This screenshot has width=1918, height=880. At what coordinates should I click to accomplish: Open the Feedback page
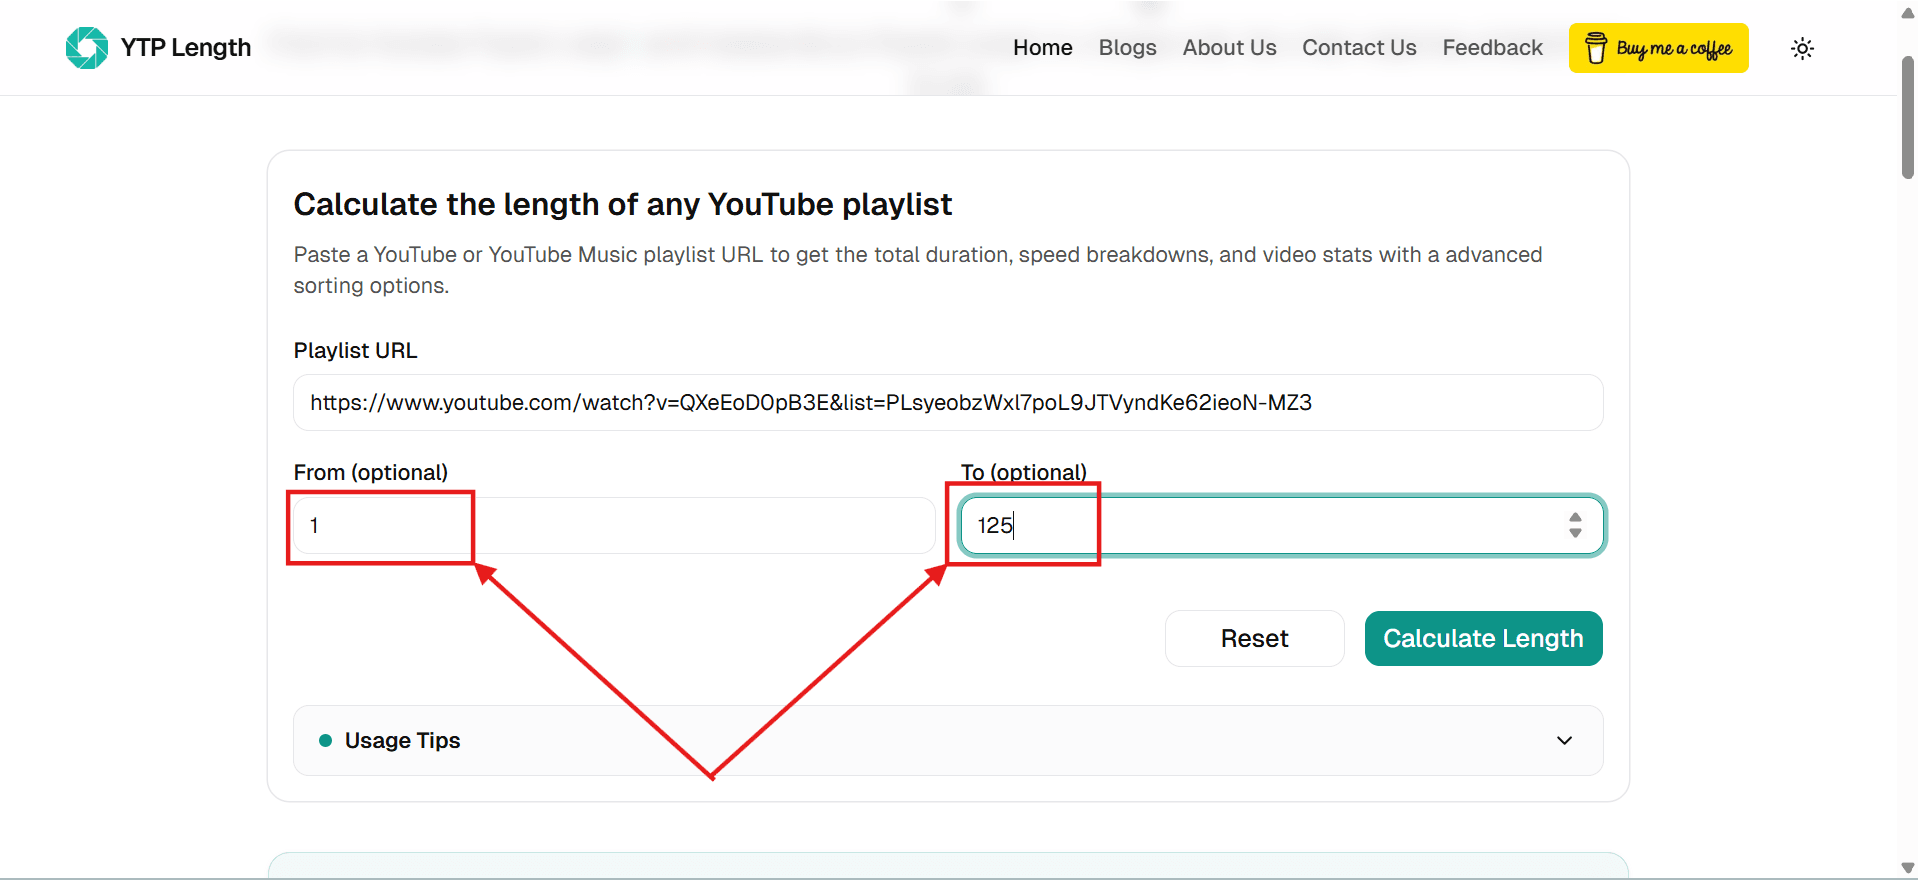1492,48
